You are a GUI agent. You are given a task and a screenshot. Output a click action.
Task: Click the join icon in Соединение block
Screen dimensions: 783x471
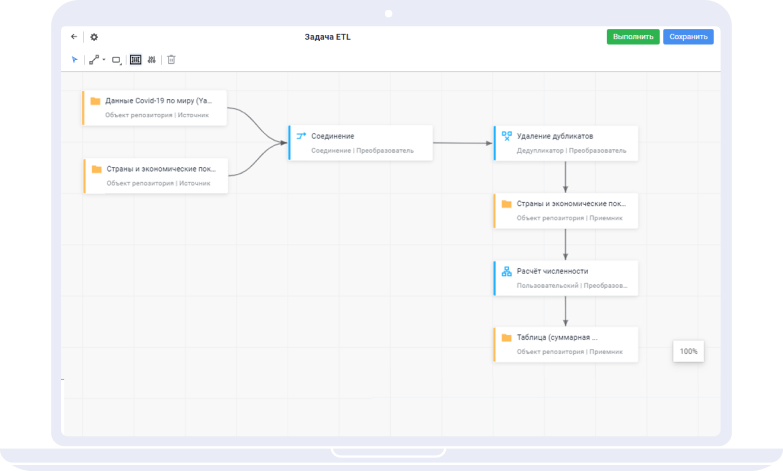301,136
